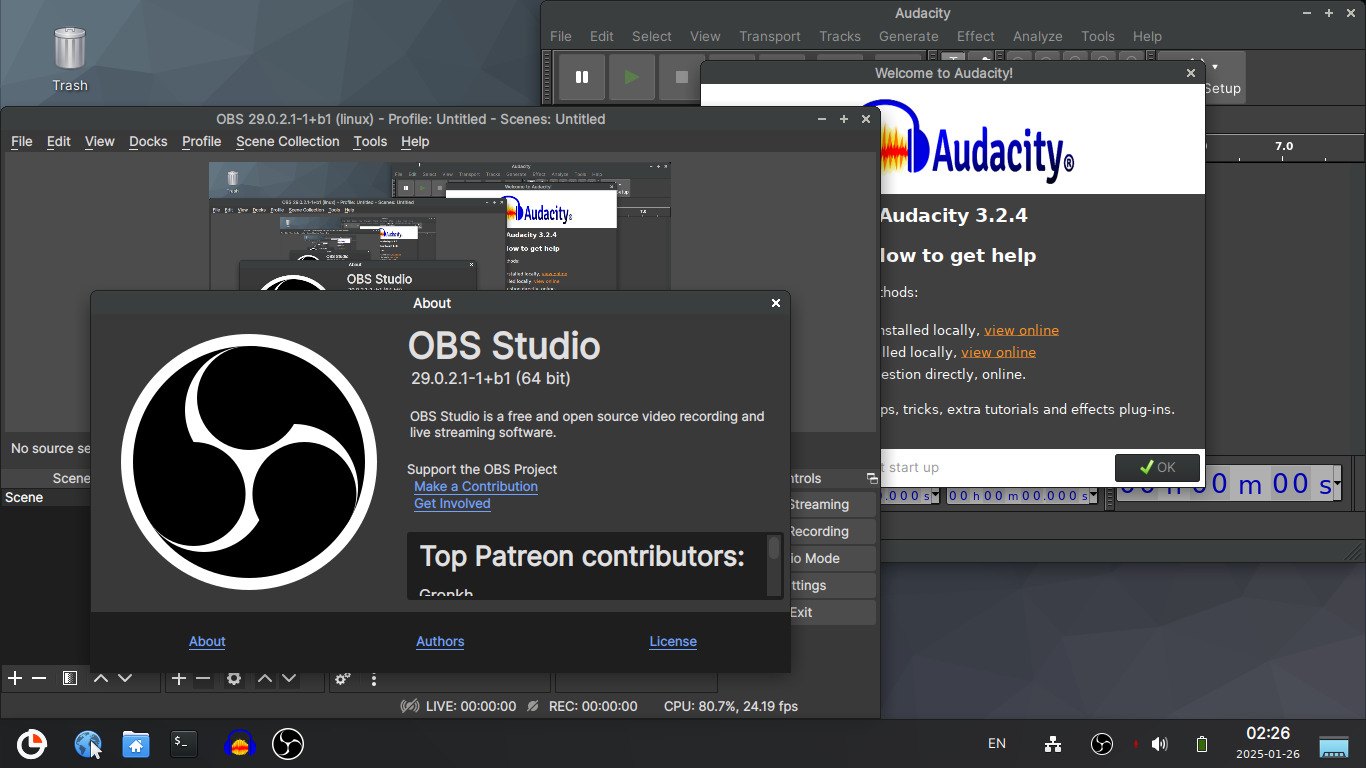Open the application launcher menu icon
1366x768 pixels.
point(32,744)
